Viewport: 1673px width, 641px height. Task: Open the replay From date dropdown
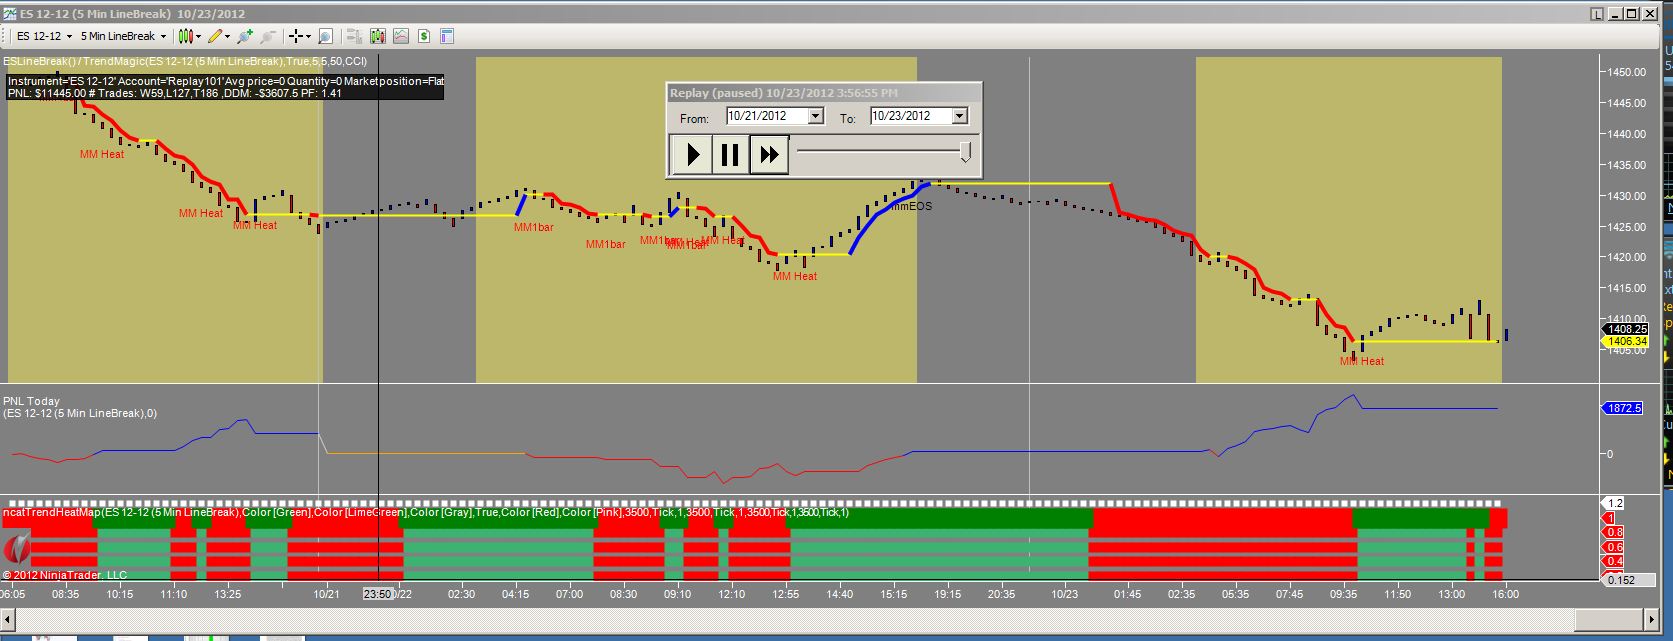[815, 116]
